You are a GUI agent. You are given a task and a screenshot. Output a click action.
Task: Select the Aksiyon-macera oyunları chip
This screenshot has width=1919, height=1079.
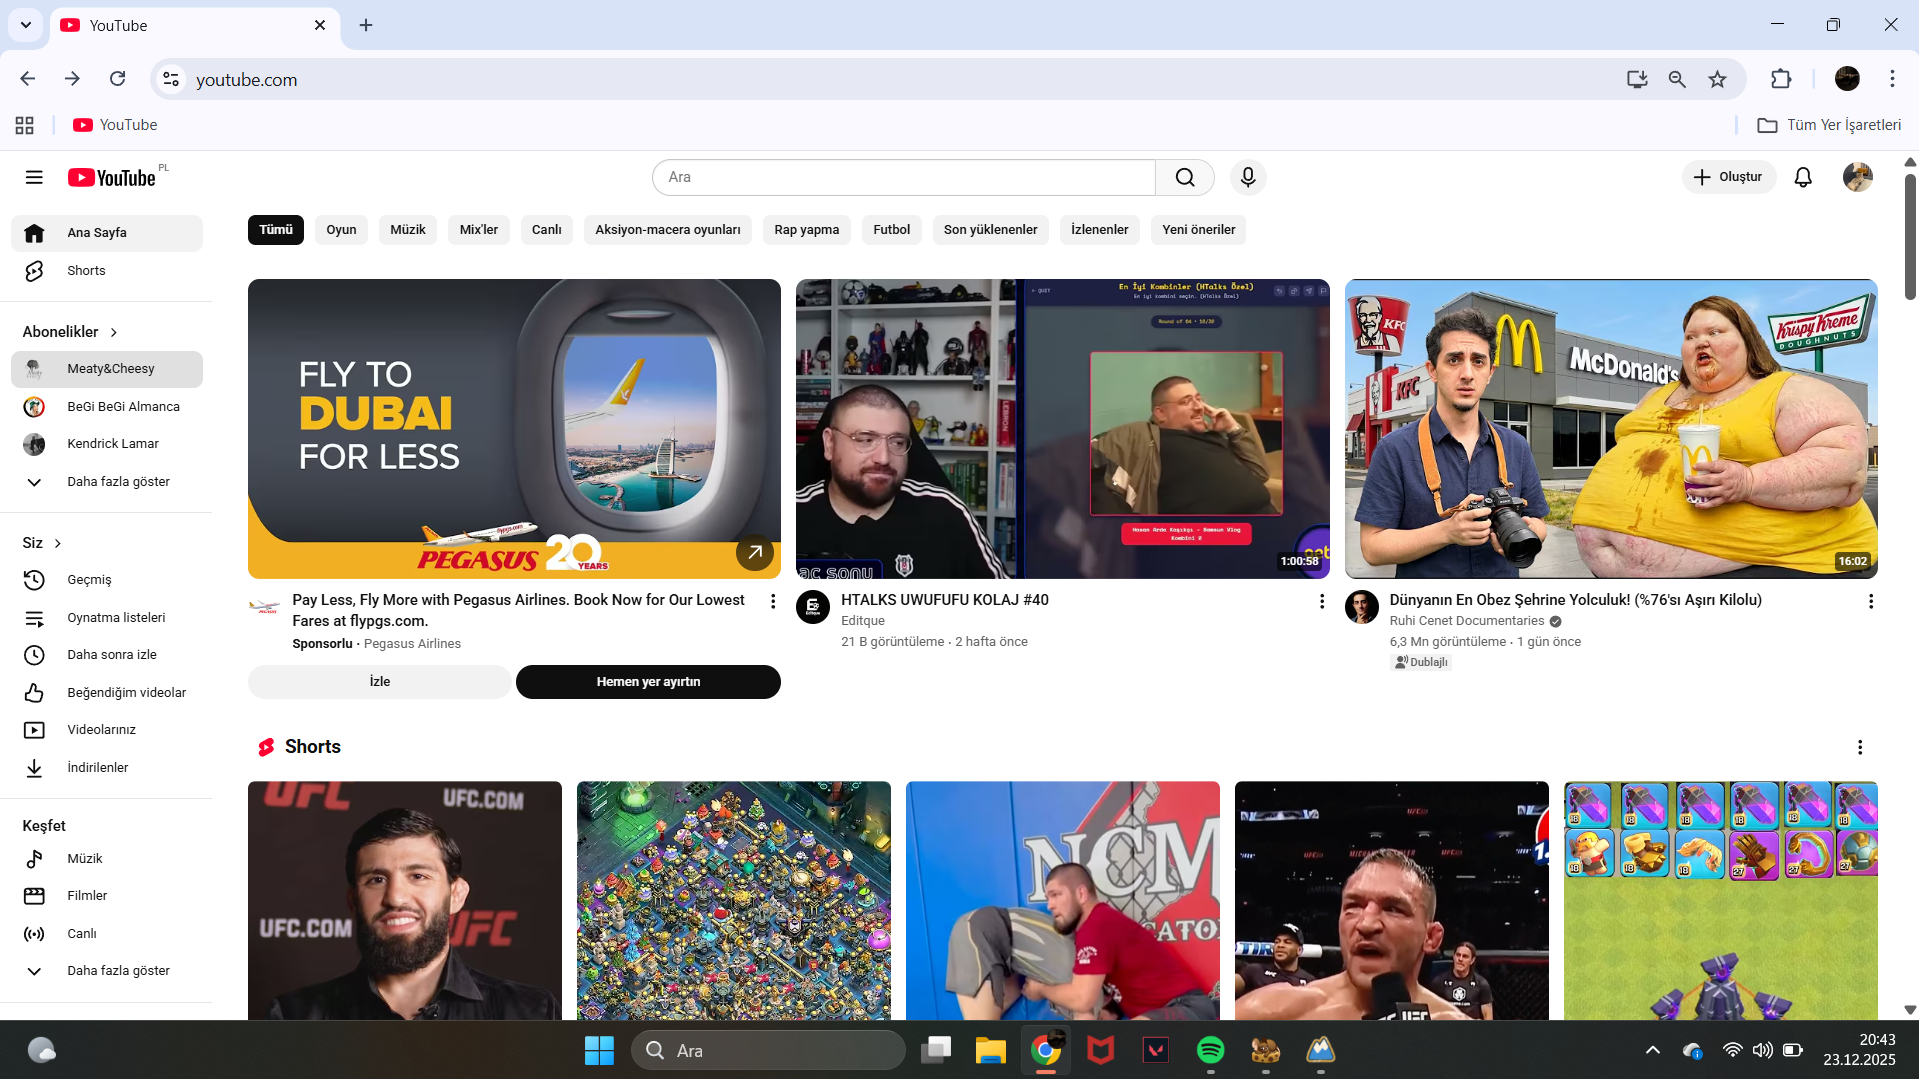point(668,230)
